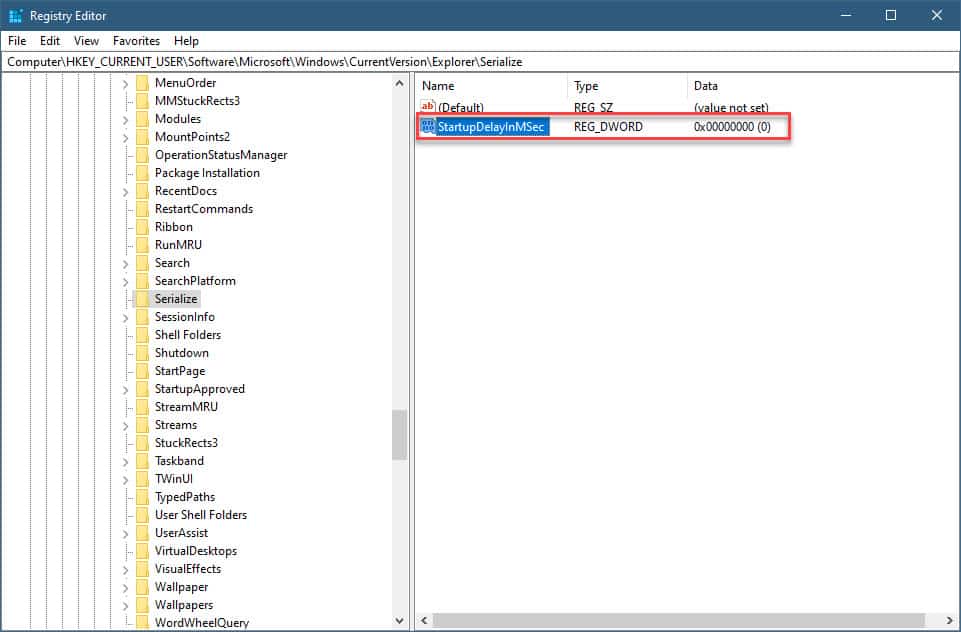Click the WordWheelQuery folder icon

pyautogui.click(x=142, y=623)
